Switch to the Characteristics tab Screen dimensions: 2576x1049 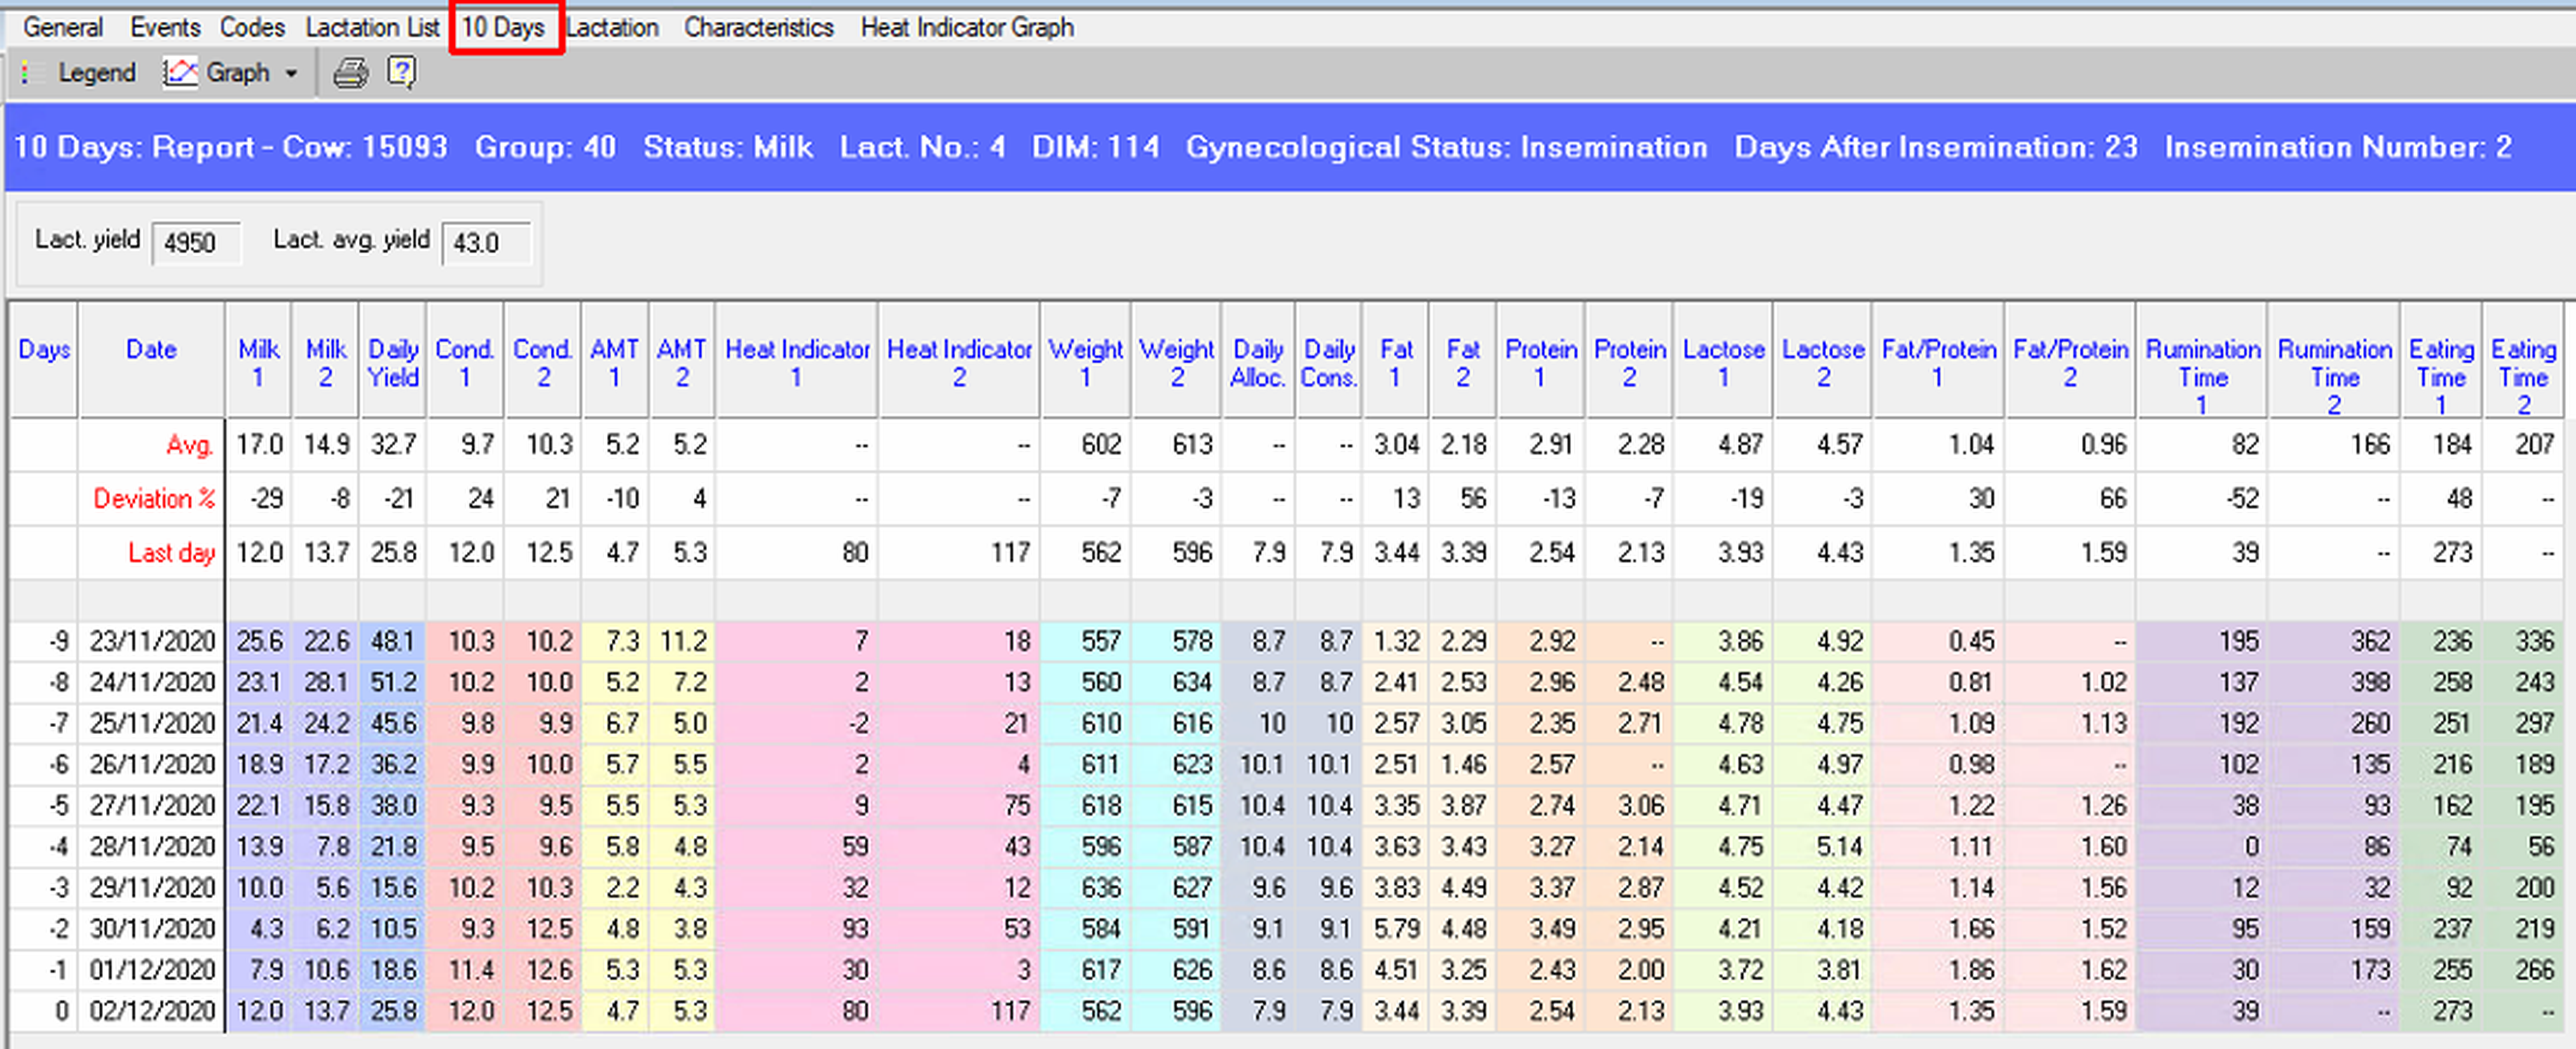click(x=758, y=27)
